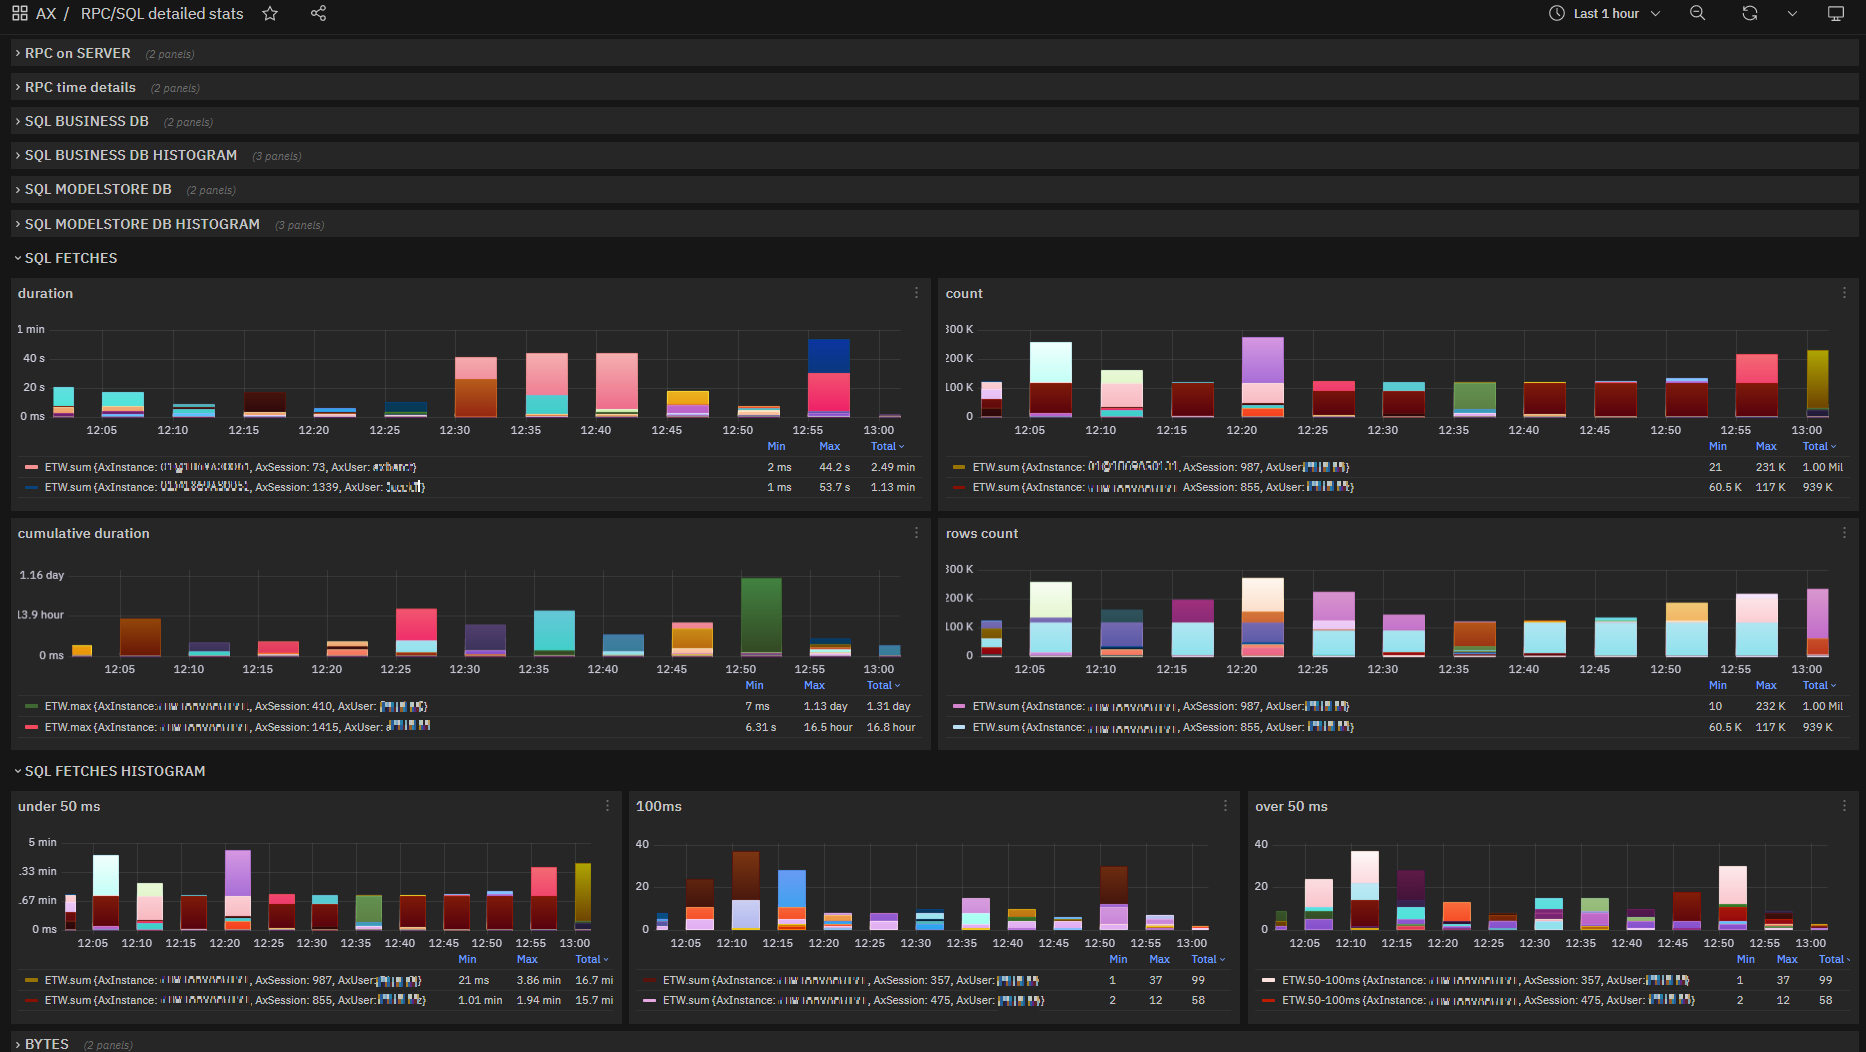The width and height of the screenshot is (1866, 1052).
Task: Sort over 50 ms legend by Max
Action: 1786,959
